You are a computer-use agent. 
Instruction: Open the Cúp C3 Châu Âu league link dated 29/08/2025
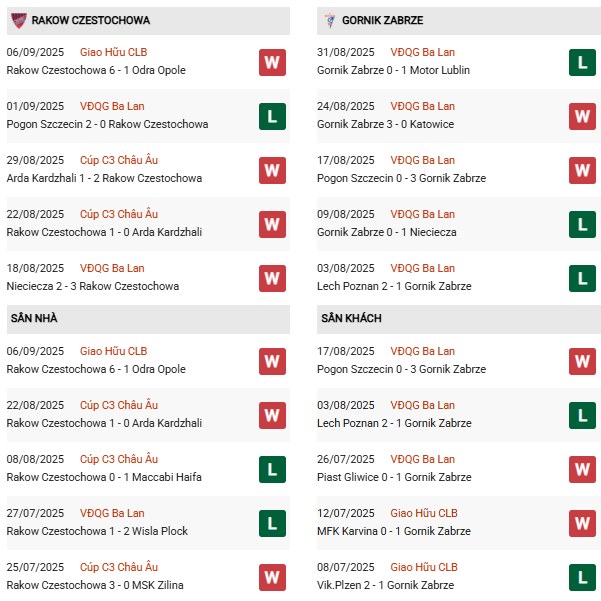coord(119,160)
